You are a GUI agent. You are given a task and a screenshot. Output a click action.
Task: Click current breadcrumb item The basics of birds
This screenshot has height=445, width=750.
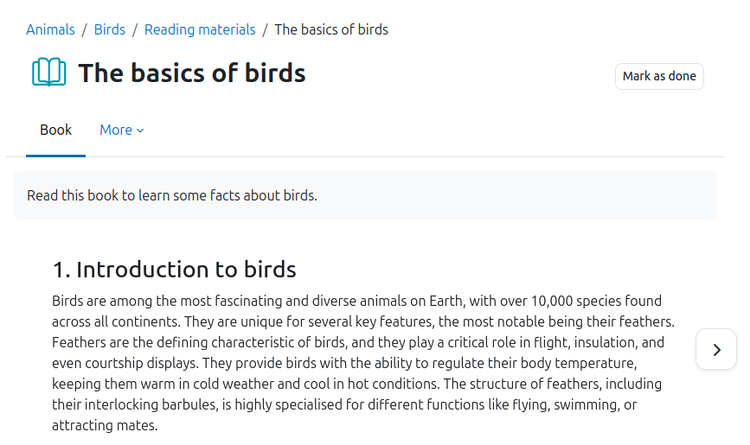(331, 29)
